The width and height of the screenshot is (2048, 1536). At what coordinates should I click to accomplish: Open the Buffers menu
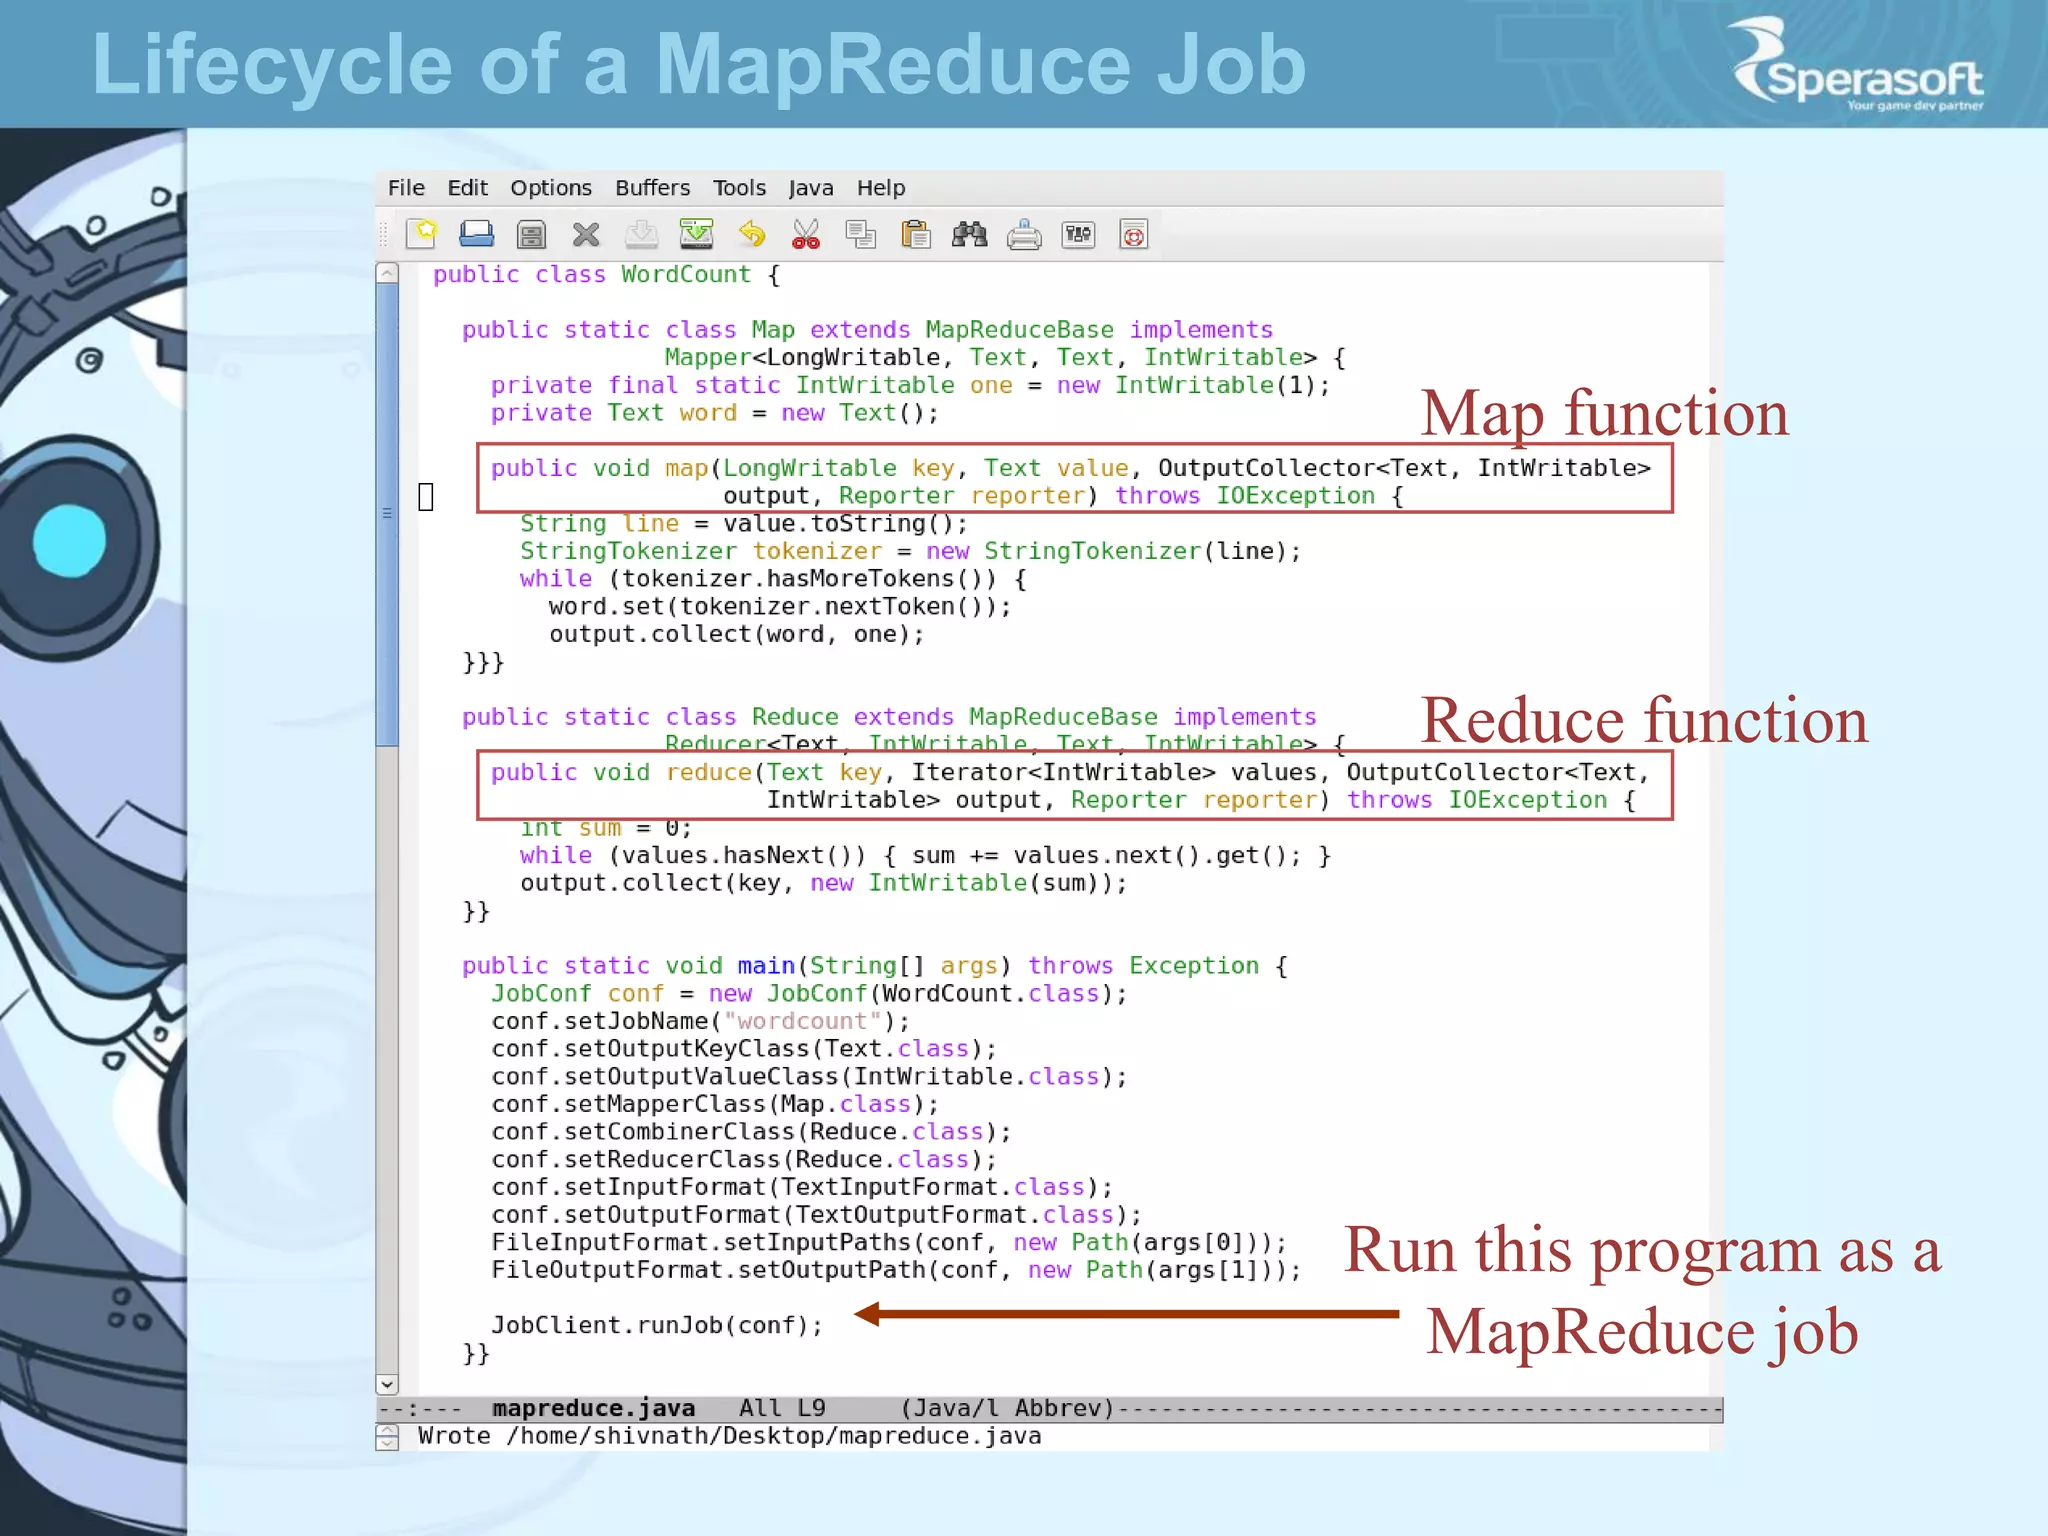(x=652, y=188)
